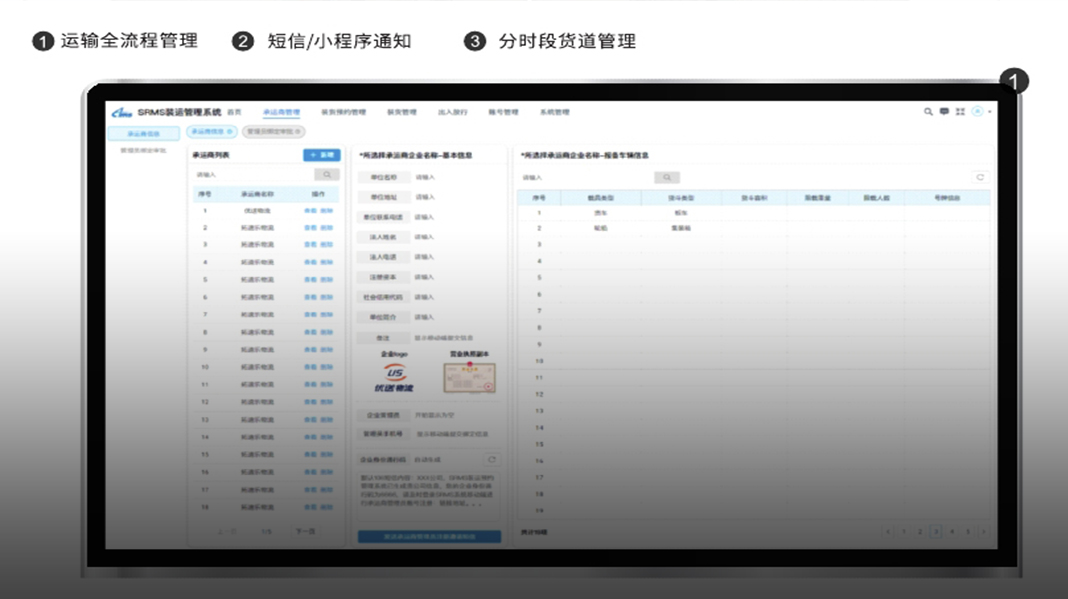The height and width of the screenshot is (599, 1068).
Task: Open the message notification icon at top right
Action: pyautogui.click(x=945, y=113)
